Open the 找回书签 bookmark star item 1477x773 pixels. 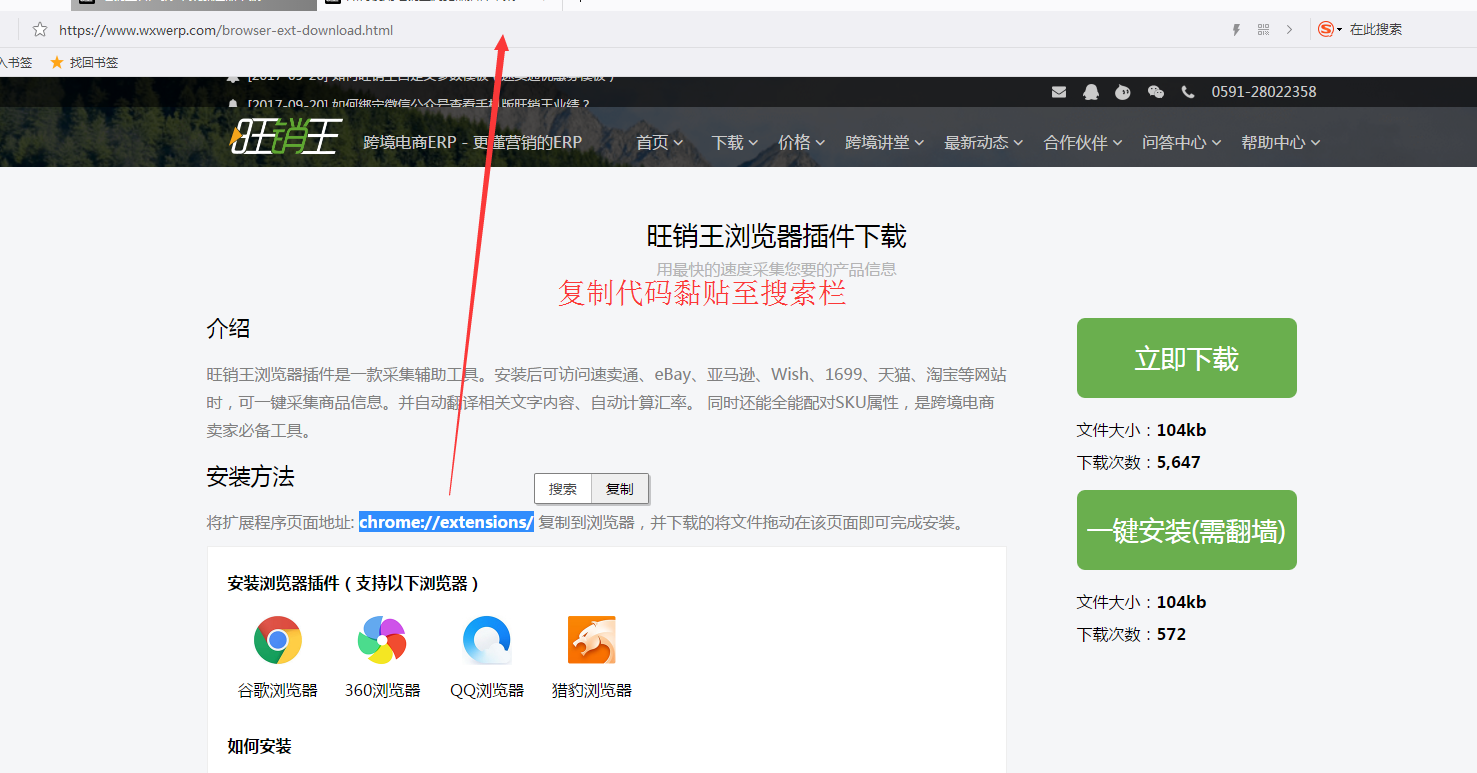tap(84, 62)
